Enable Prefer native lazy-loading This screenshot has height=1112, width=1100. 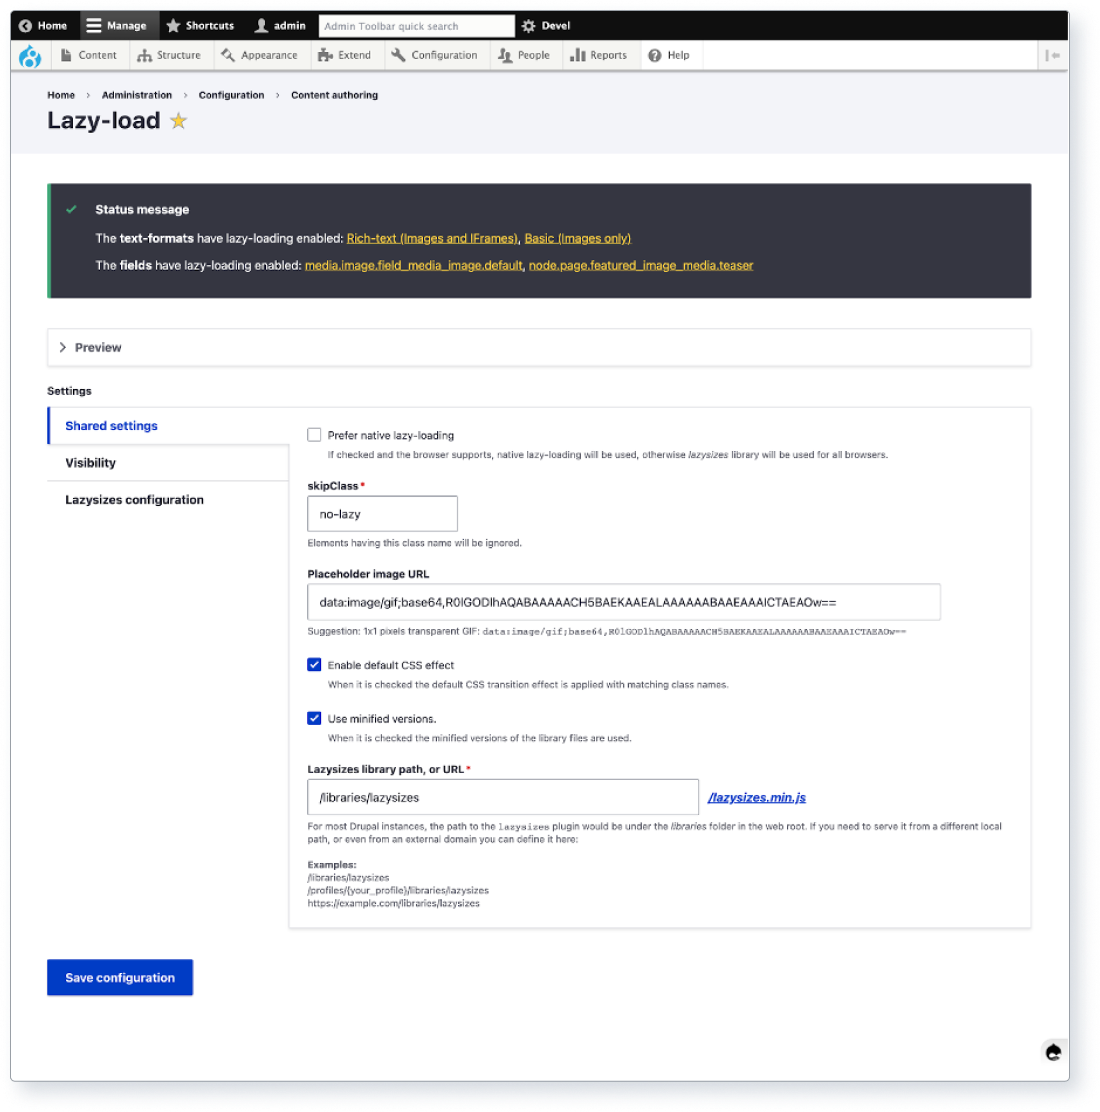[314, 434]
